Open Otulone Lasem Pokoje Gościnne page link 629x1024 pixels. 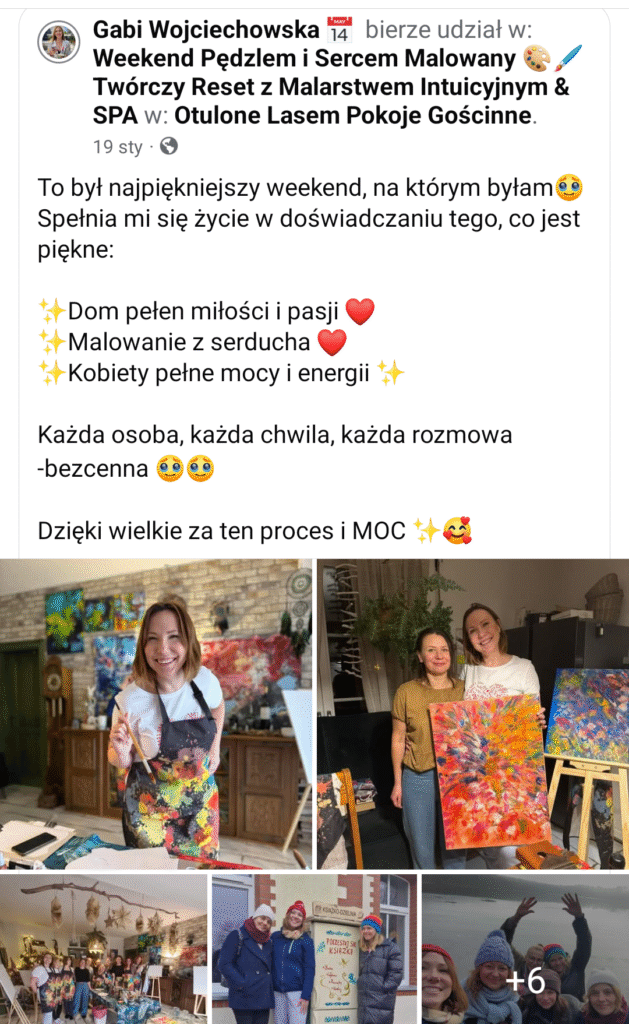pos(353,116)
